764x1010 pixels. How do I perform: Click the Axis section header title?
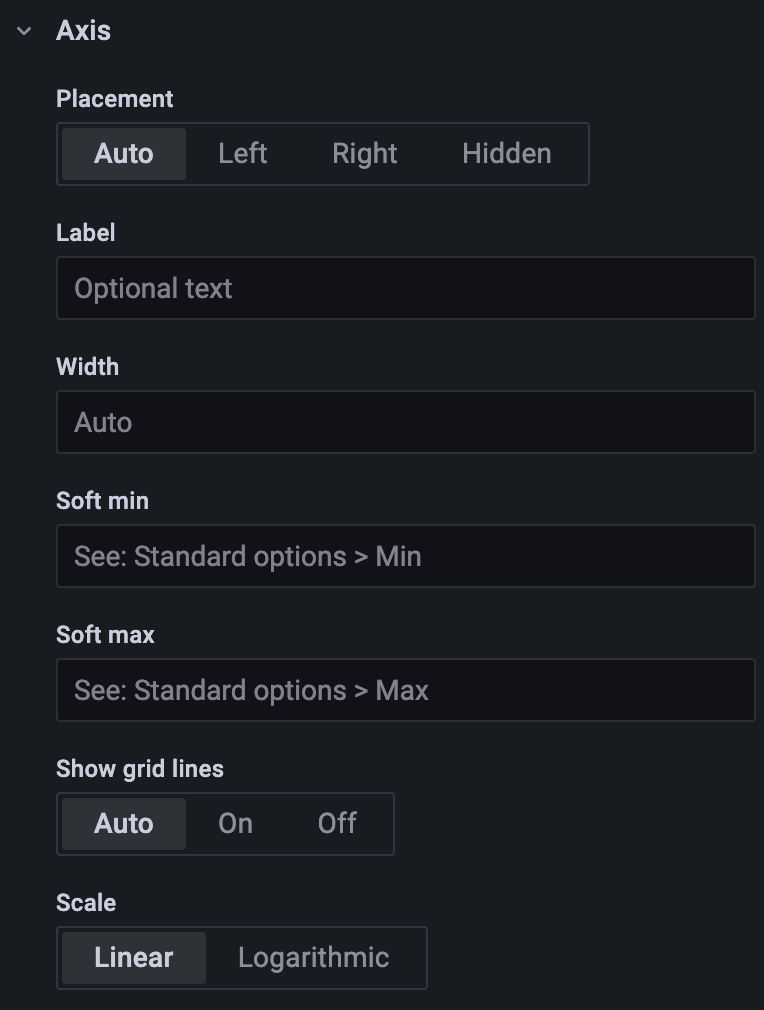[x=84, y=31]
